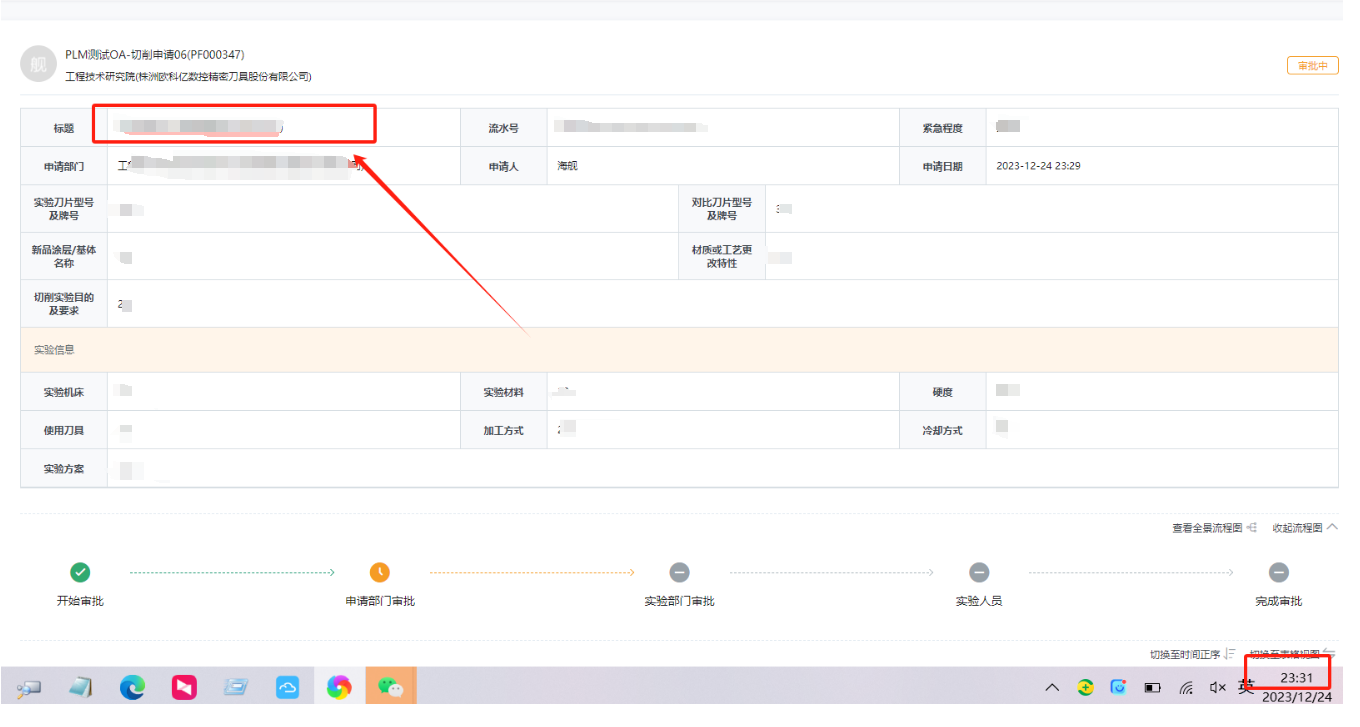Open the blue cloud app in taskbar
The height and width of the screenshot is (727, 1360).
point(288,687)
